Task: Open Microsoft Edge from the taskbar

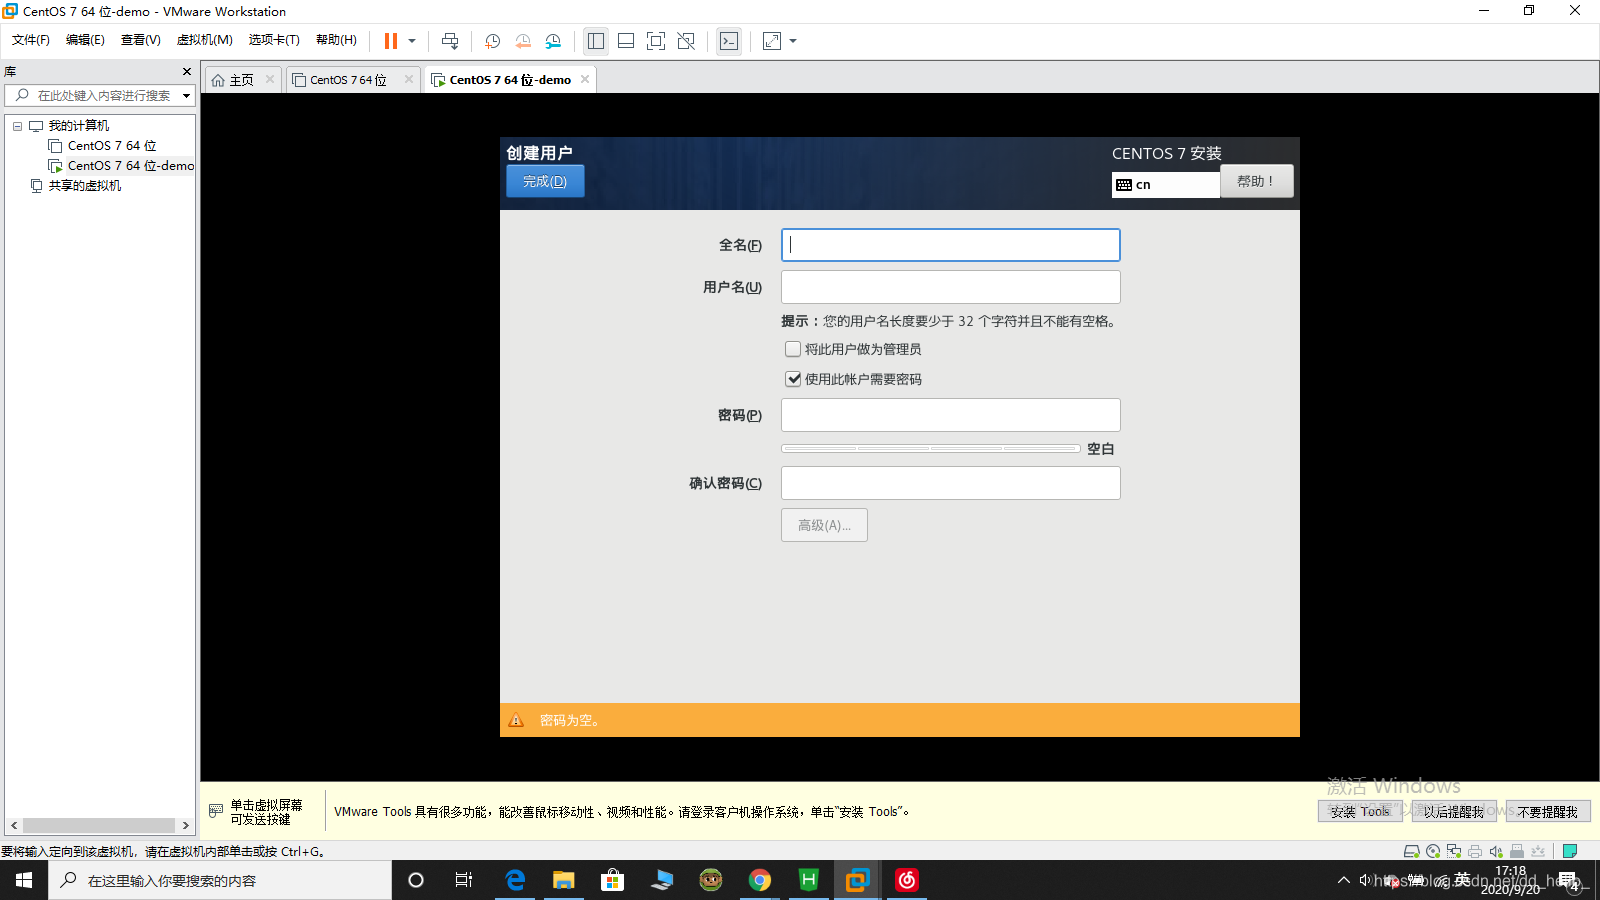Action: coord(515,880)
